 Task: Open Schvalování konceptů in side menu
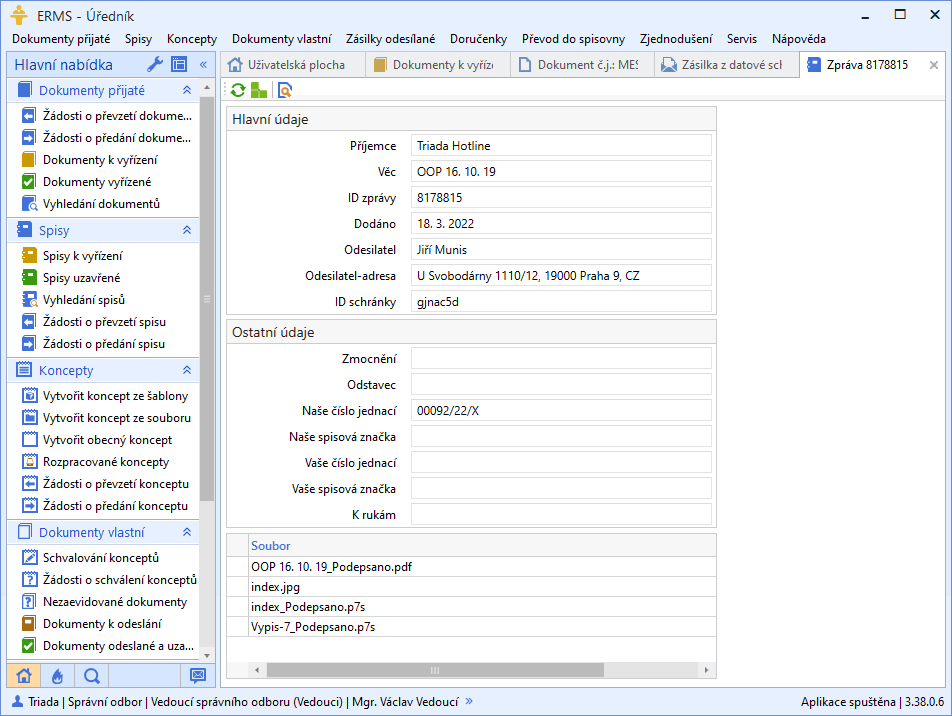coord(101,557)
